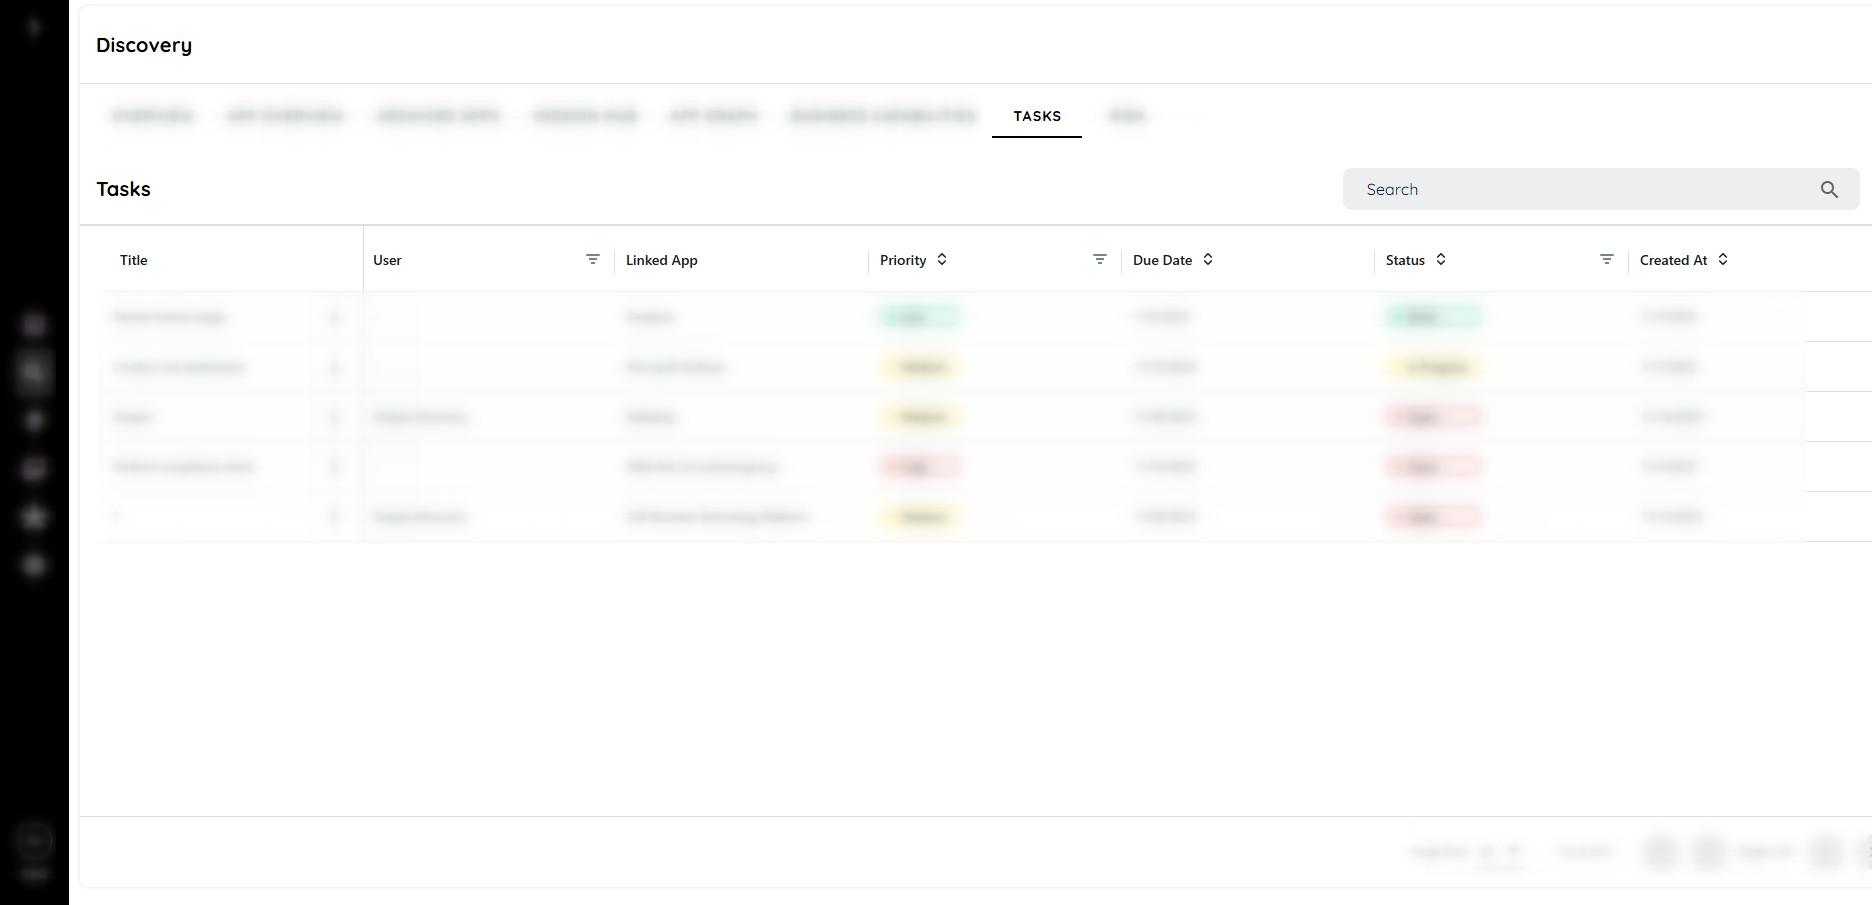1872x905 pixels.
Task: Click inside the Search input field
Action: [x=1550, y=189]
